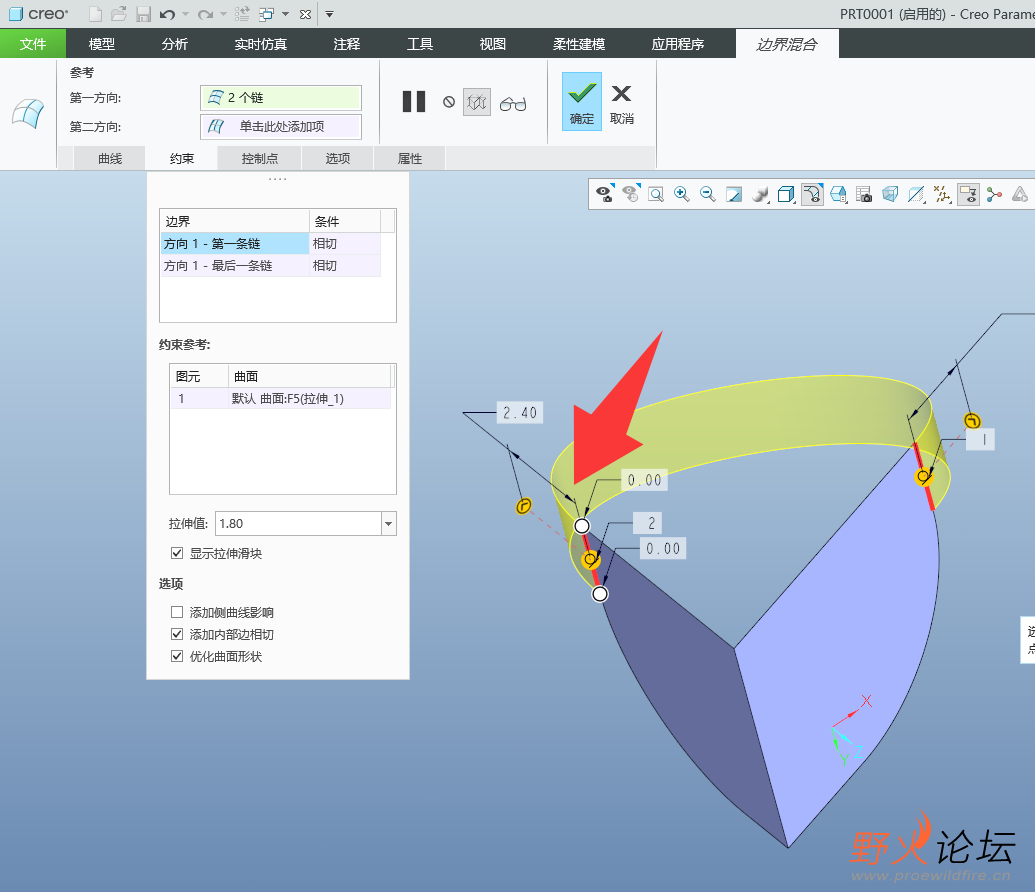Open the 曲线 dashboard panel tab

110,158
